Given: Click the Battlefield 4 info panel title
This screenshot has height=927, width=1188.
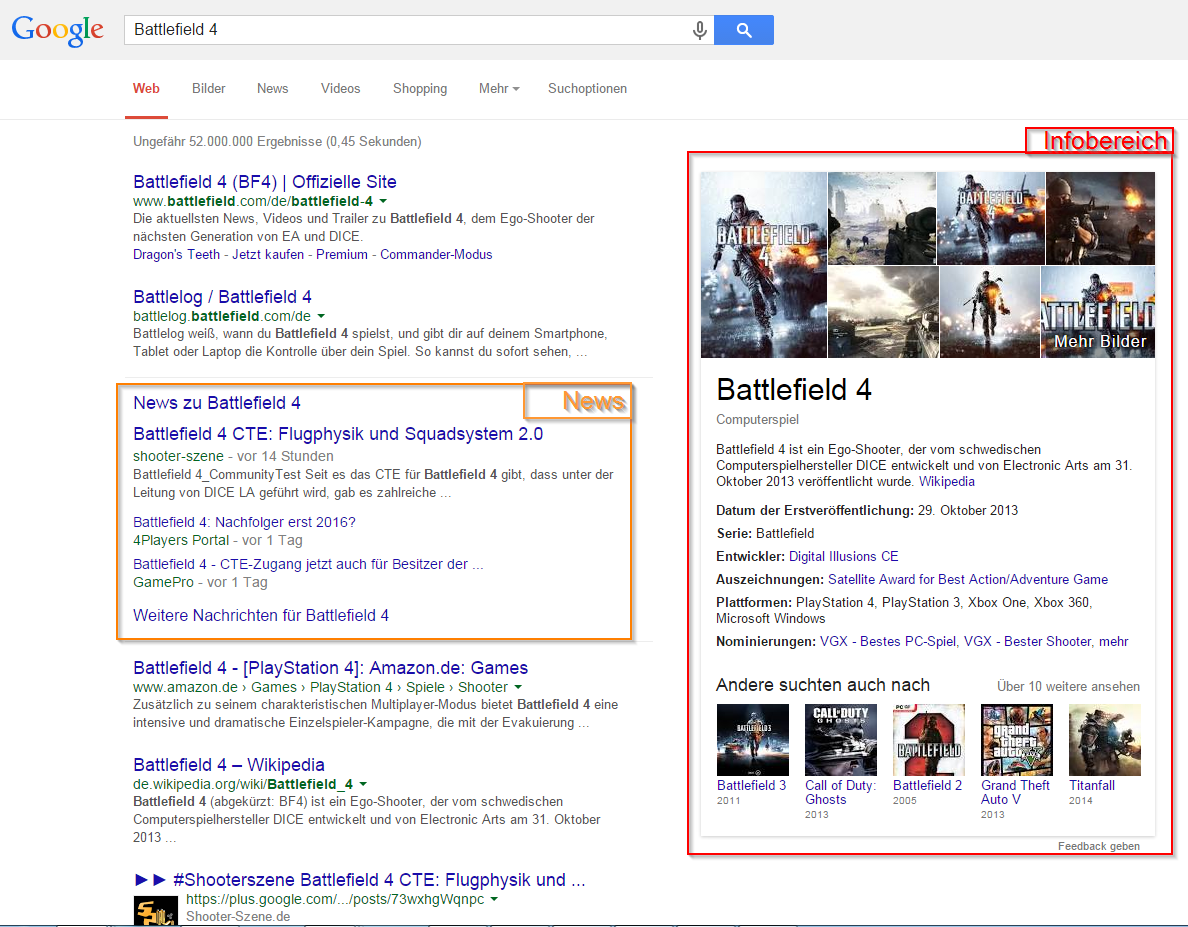Looking at the screenshot, I should click(794, 390).
